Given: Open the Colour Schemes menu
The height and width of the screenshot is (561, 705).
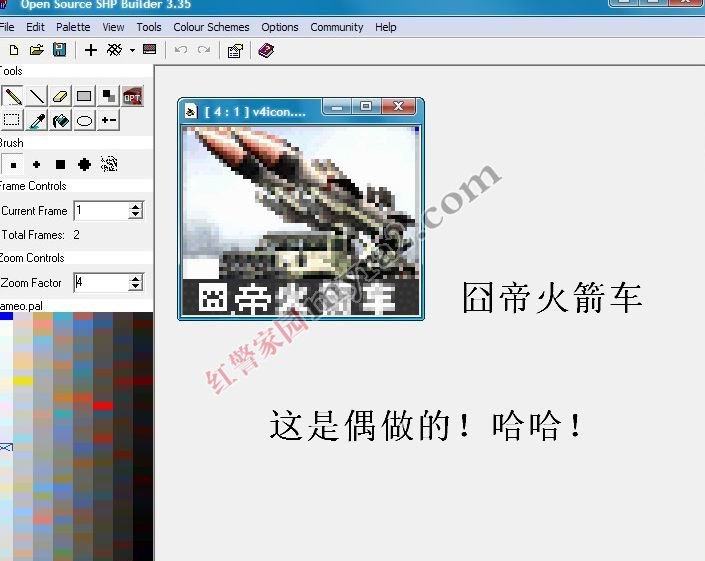Looking at the screenshot, I should coord(211,27).
